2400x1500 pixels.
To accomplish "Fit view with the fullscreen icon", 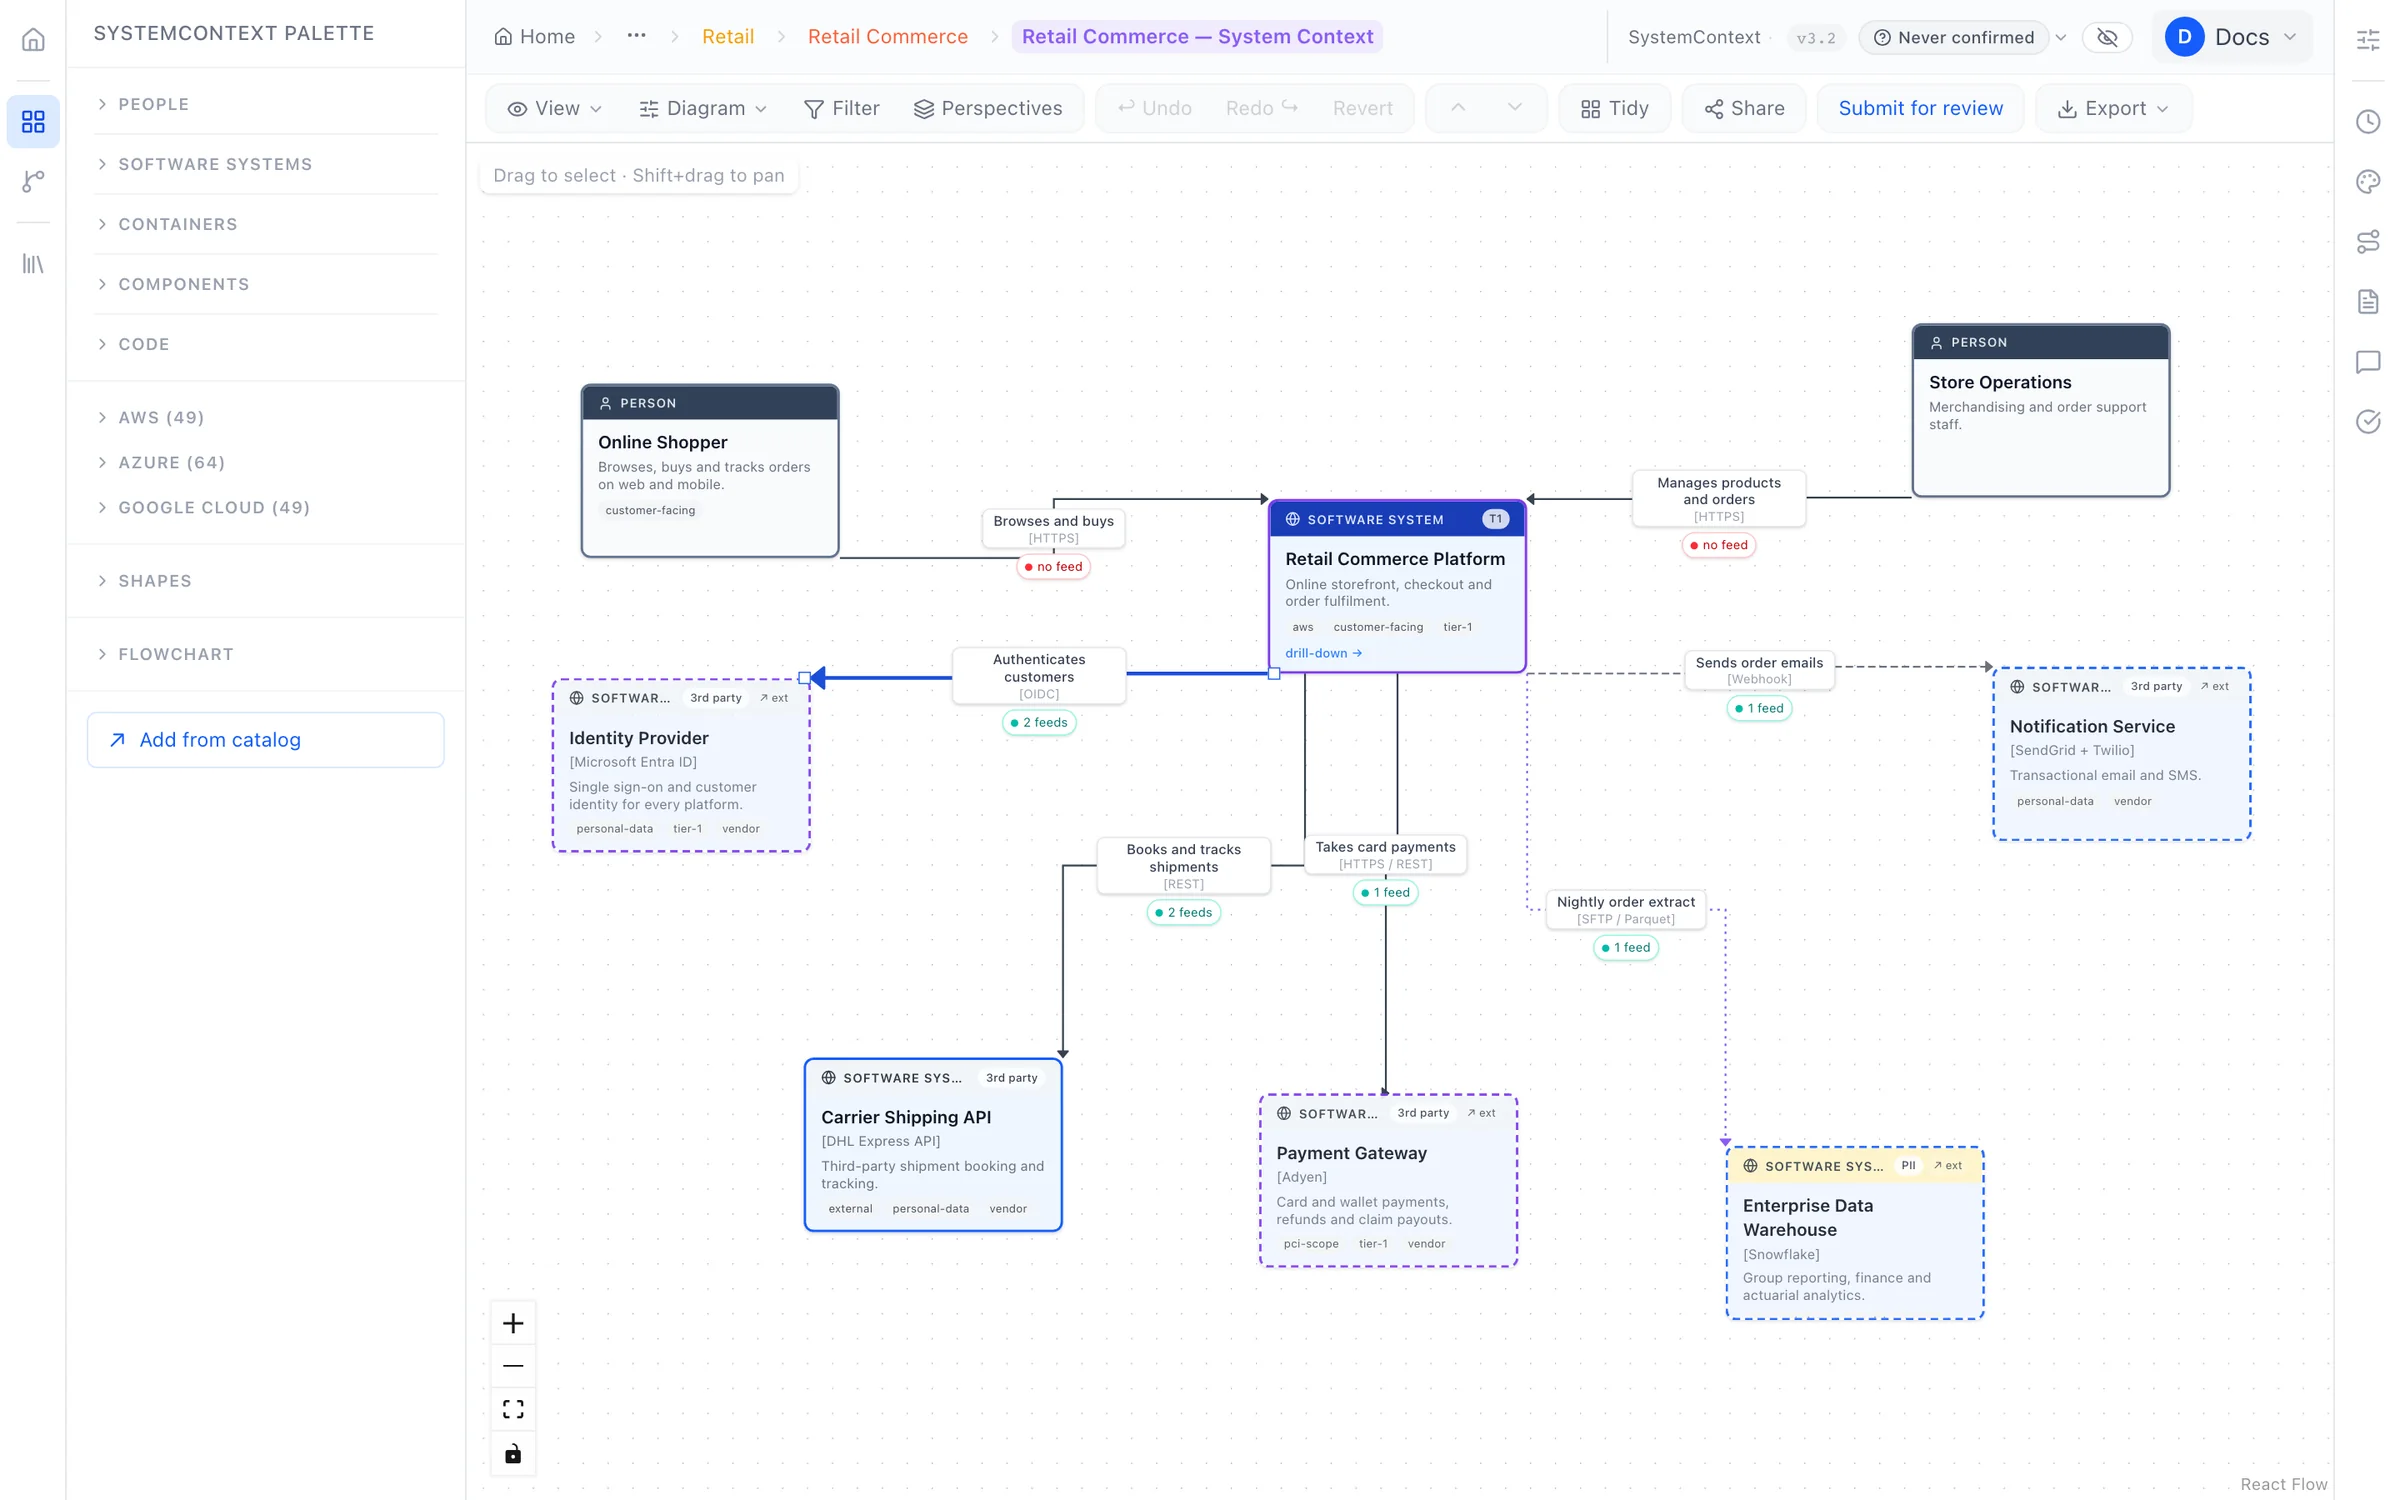I will point(513,1409).
